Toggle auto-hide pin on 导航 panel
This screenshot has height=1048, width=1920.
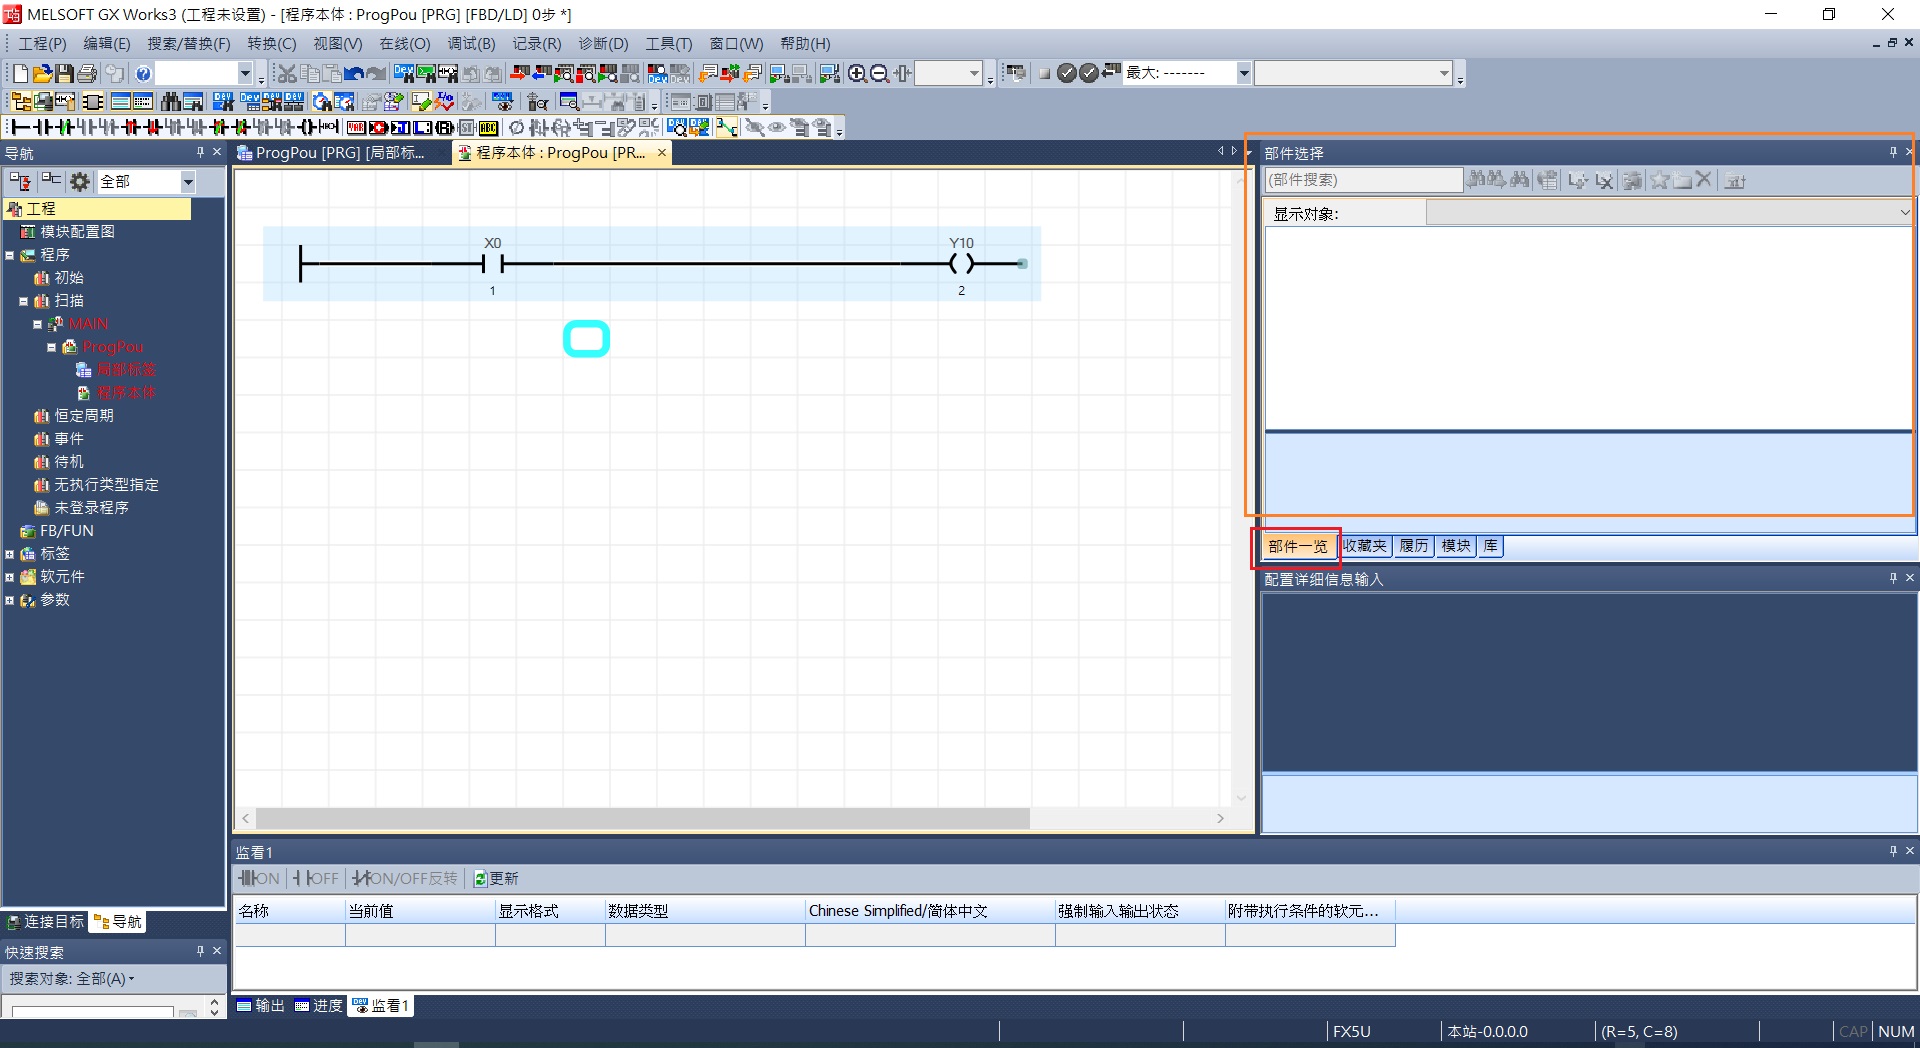200,152
